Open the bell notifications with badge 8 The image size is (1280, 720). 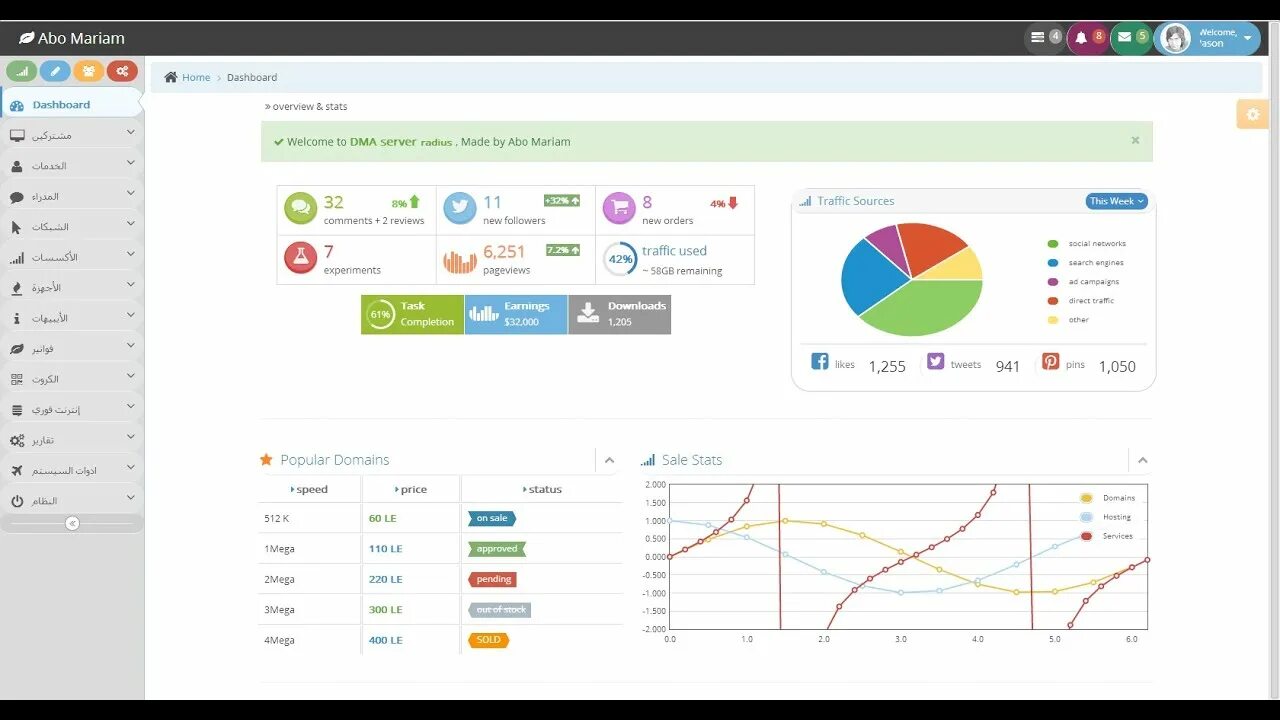pos(1088,38)
